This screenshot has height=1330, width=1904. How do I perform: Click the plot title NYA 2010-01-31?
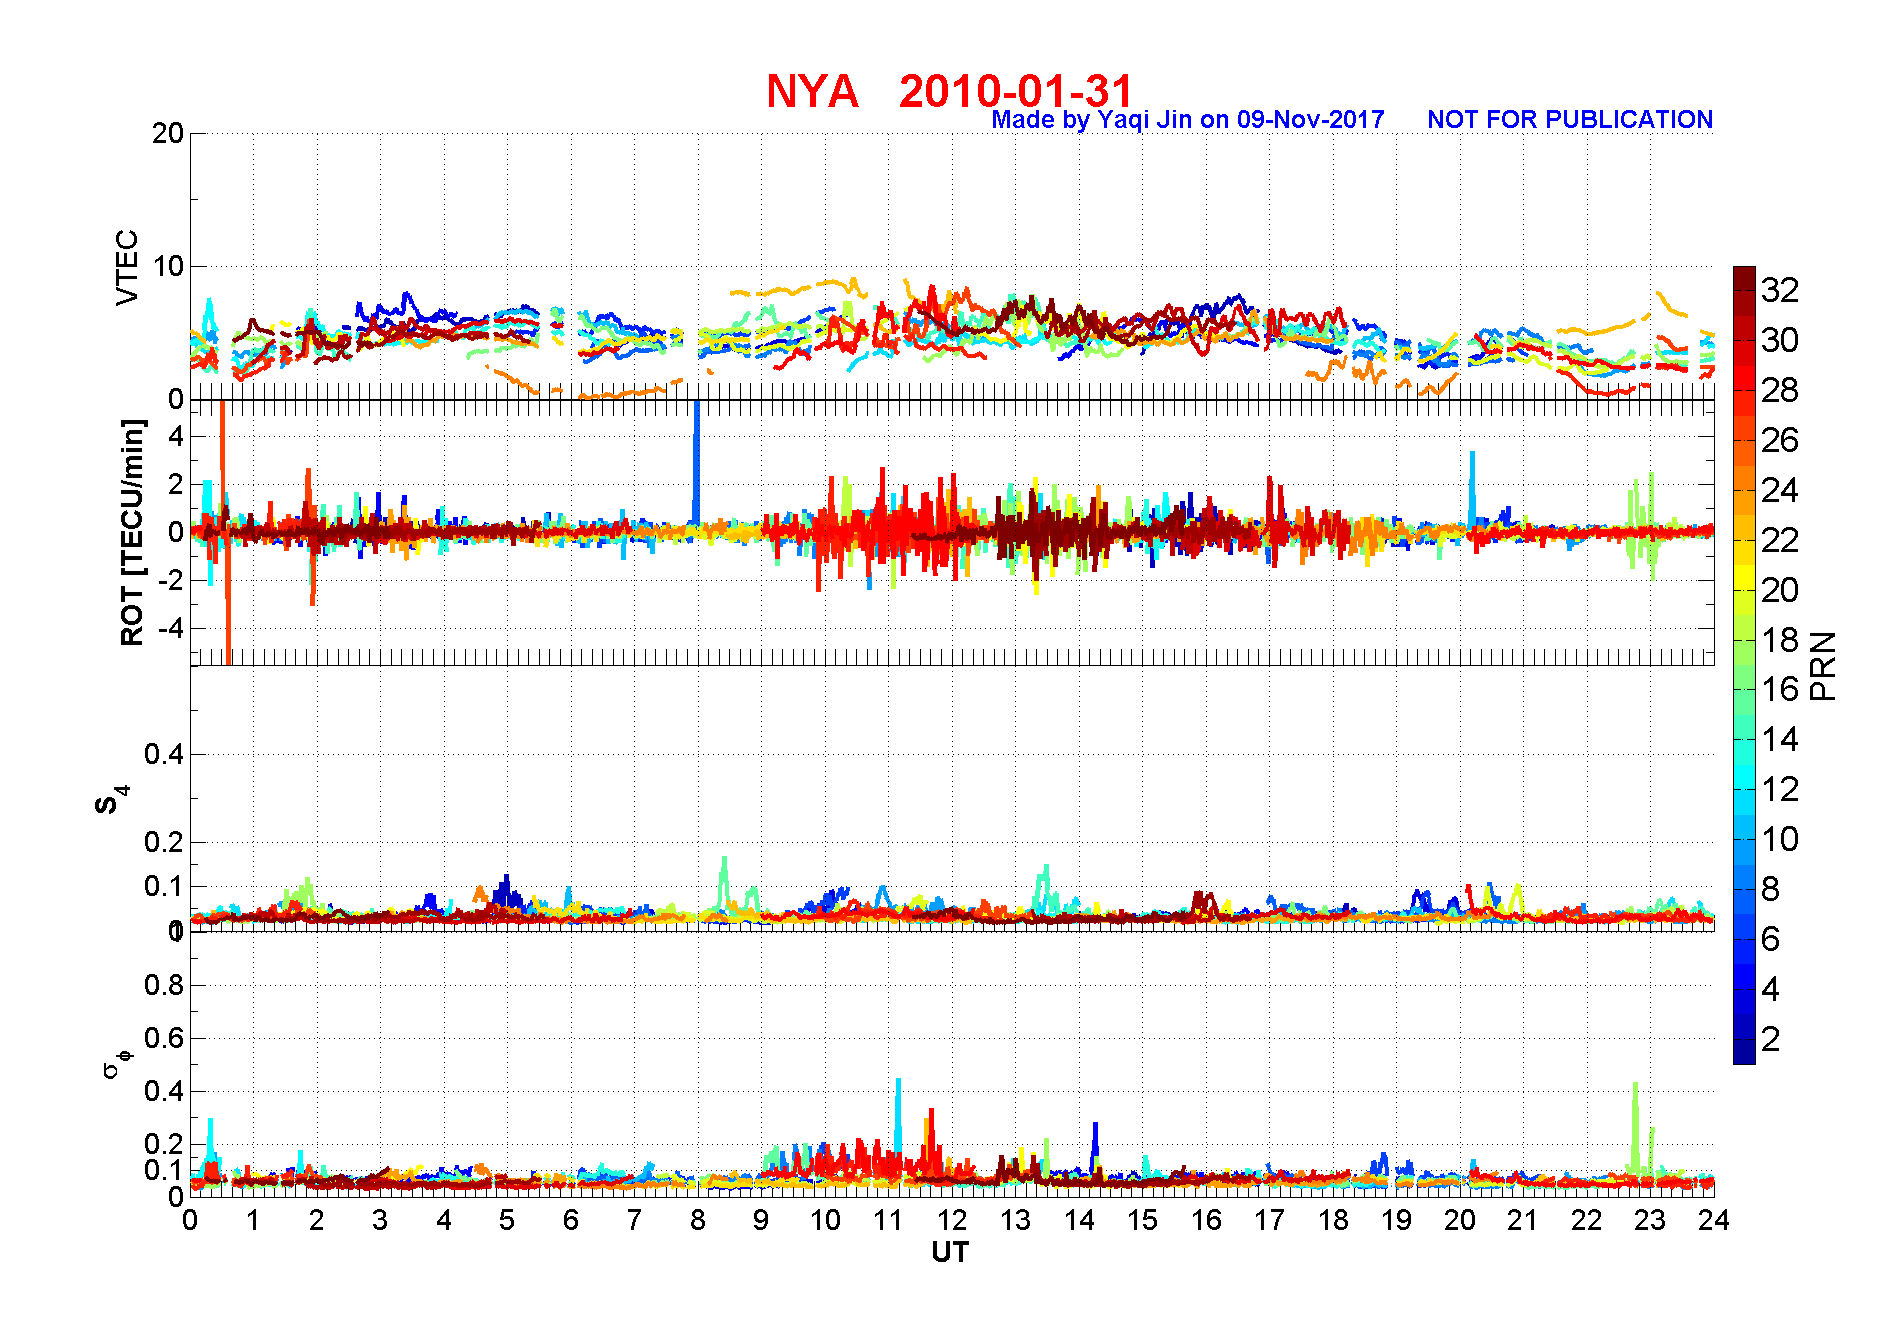click(x=949, y=91)
